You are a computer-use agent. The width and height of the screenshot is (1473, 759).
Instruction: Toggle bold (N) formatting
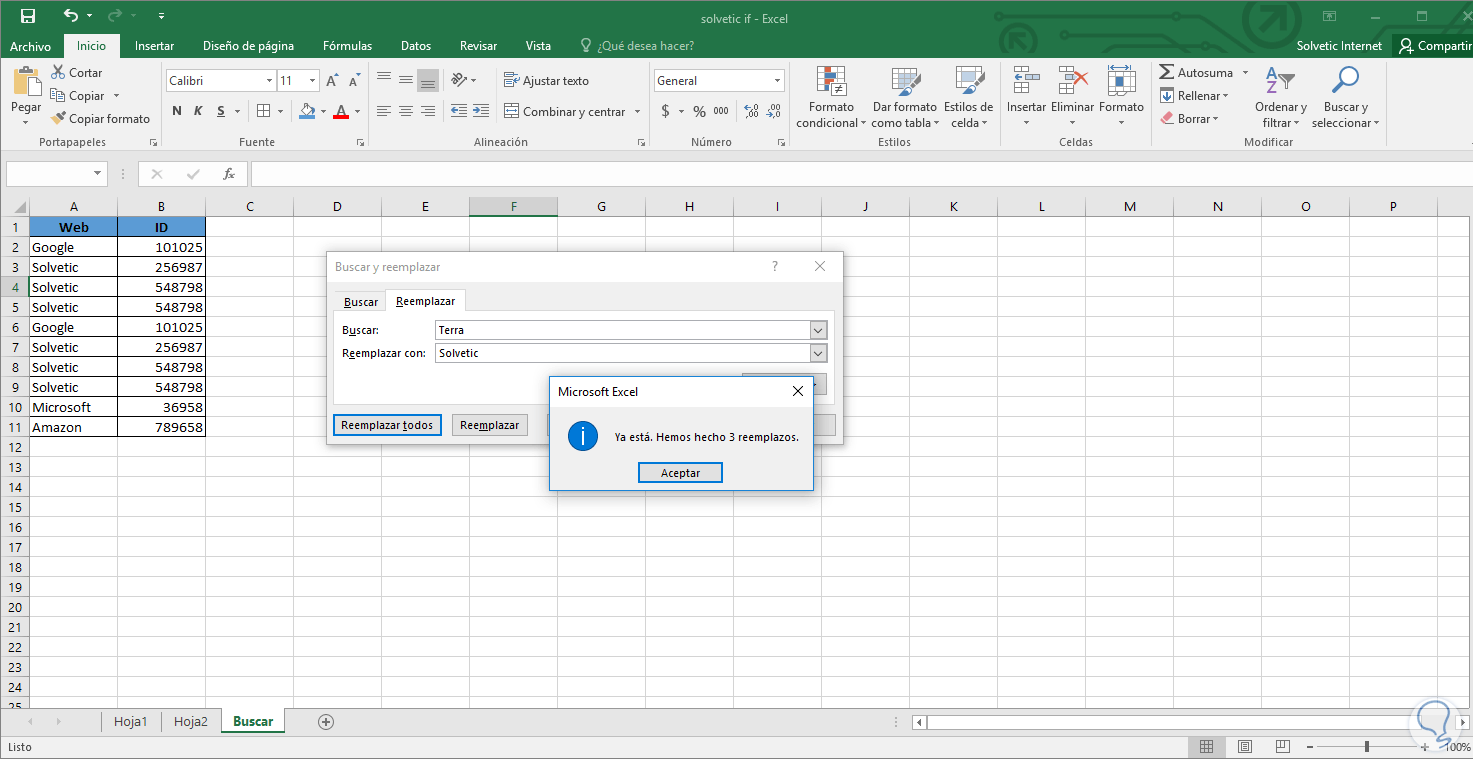(x=177, y=111)
